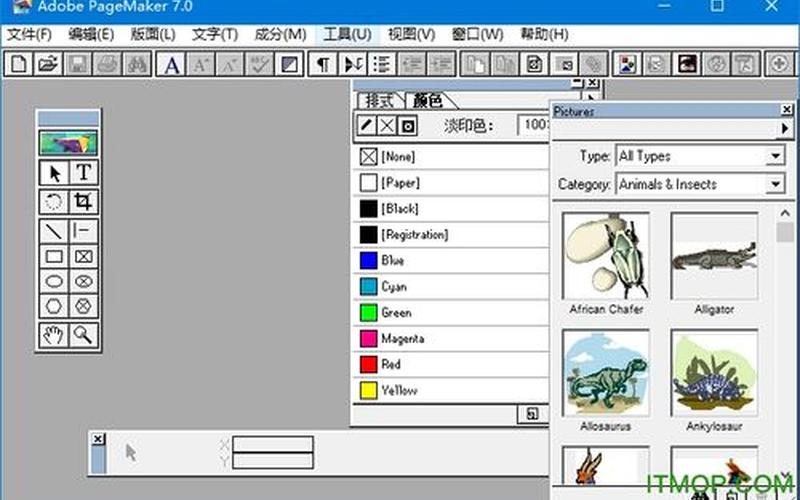The width and height of the screenshot is (800, 500).
Task: Open the 编辑(E) menu
Action: tap(91, 35)
